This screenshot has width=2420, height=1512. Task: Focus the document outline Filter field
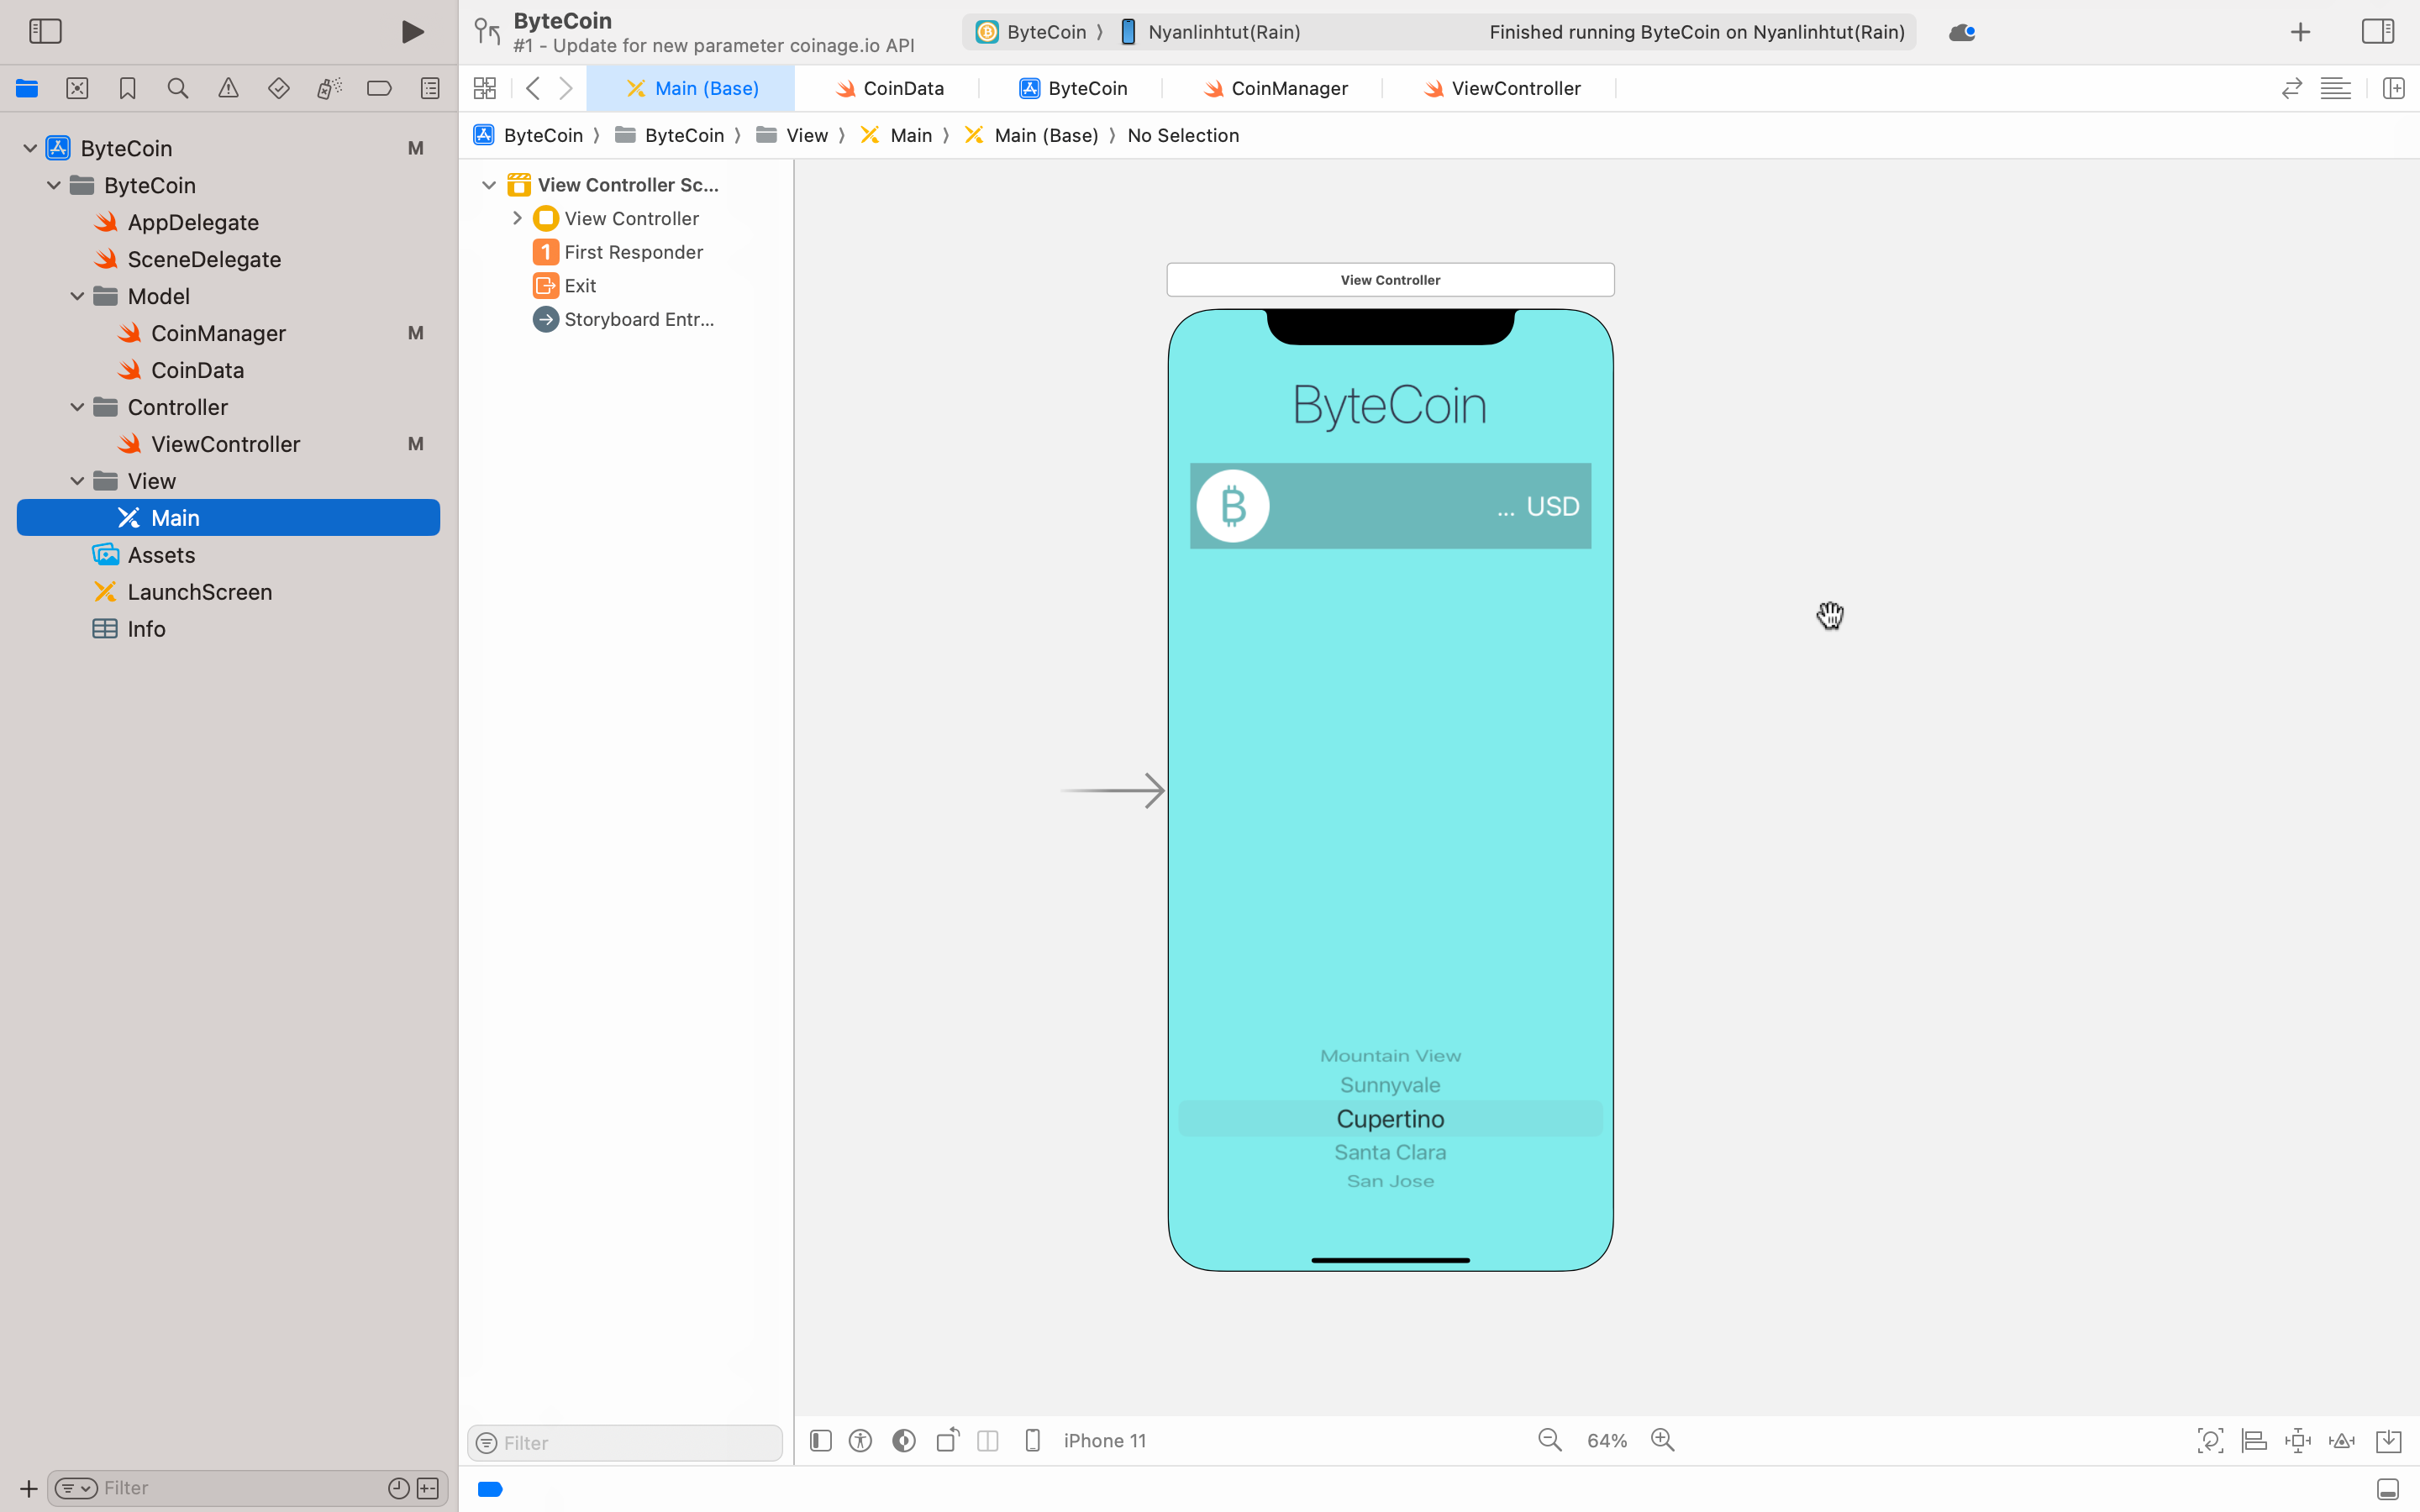pyautogui.click(x=625, y=1442)
